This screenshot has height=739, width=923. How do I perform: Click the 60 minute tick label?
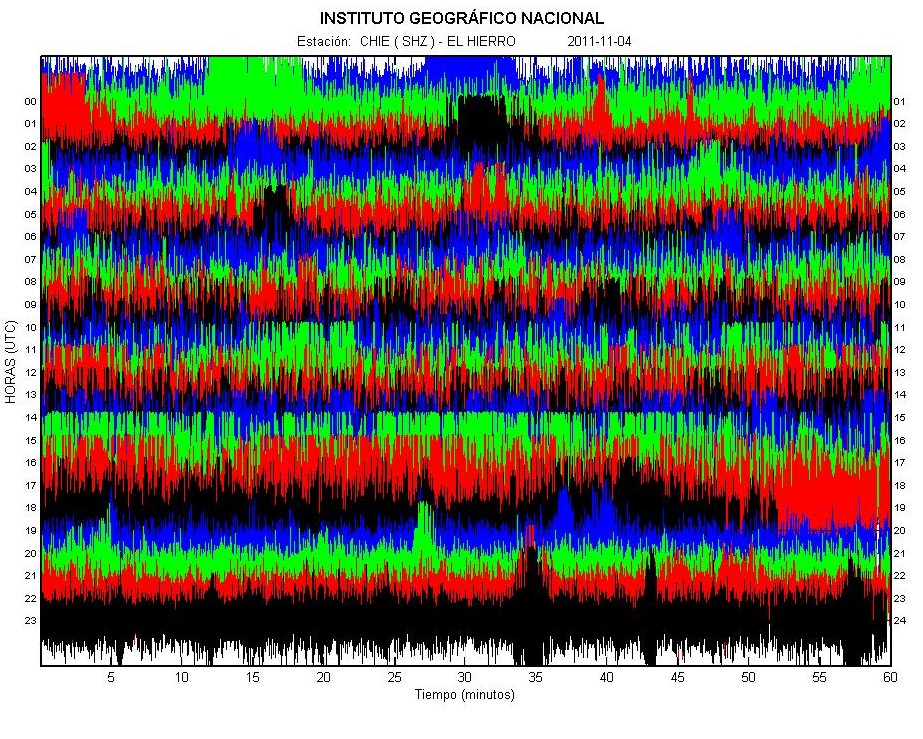tap(889, 677)
